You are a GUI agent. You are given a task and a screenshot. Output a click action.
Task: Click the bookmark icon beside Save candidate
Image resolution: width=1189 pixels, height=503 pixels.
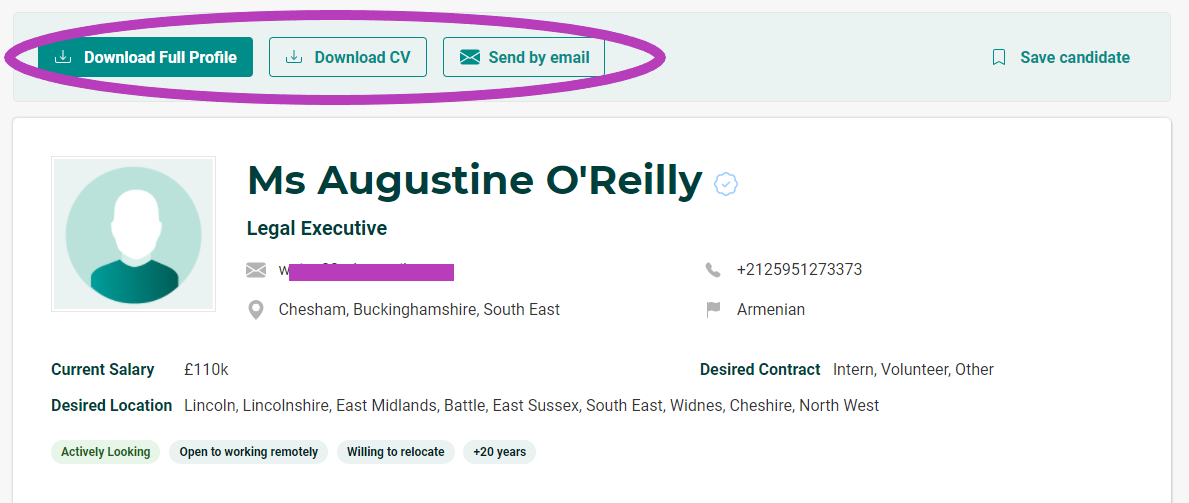tap(999, 58)
